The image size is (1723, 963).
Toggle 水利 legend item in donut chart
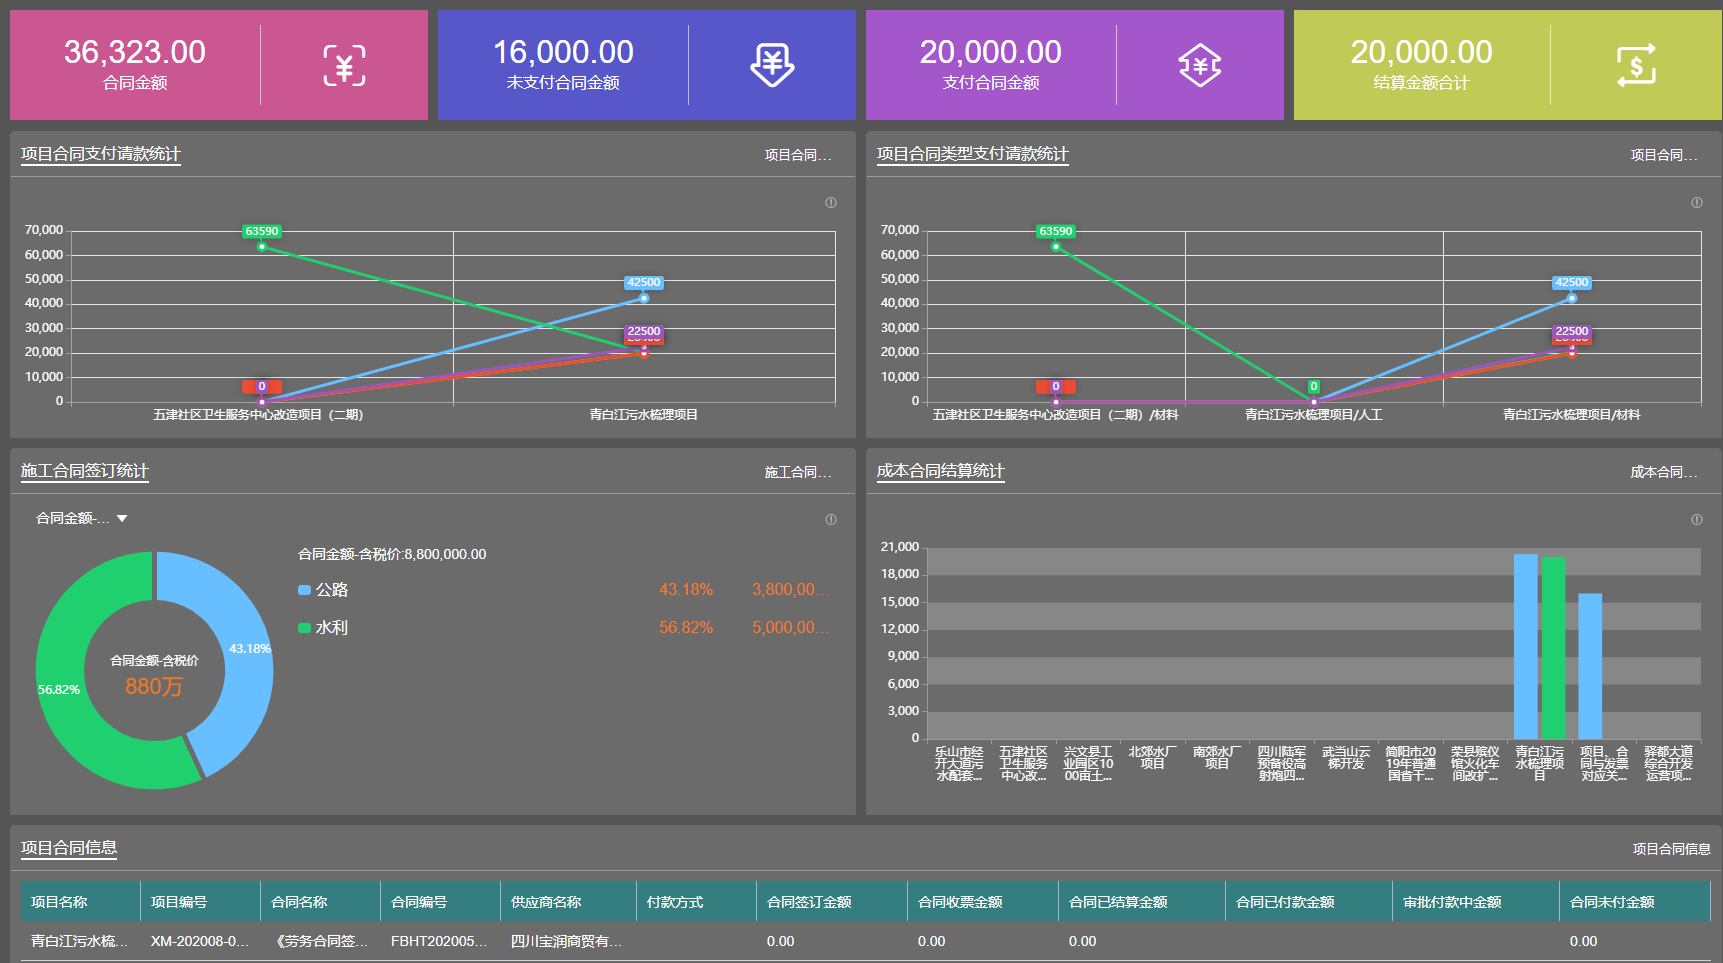(323, 628)
